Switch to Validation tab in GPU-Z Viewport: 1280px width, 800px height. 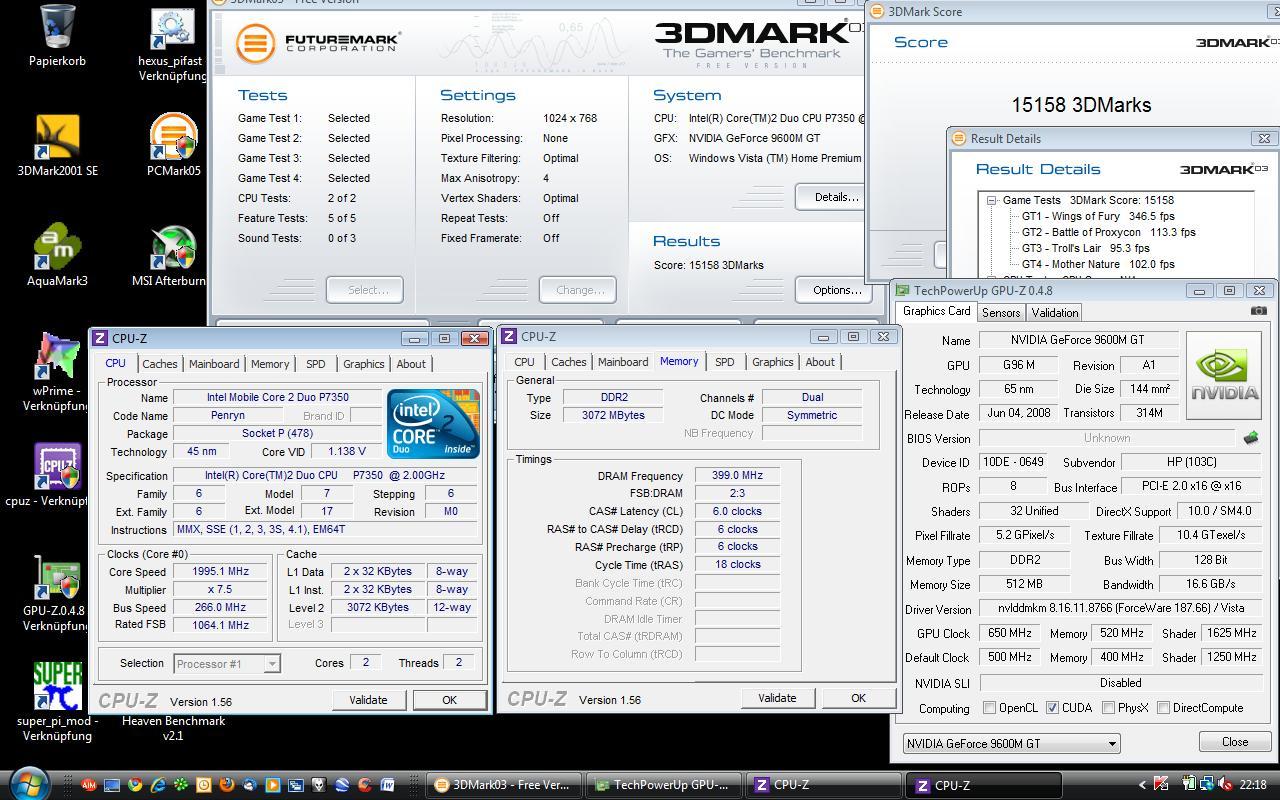coord(1055,313)
